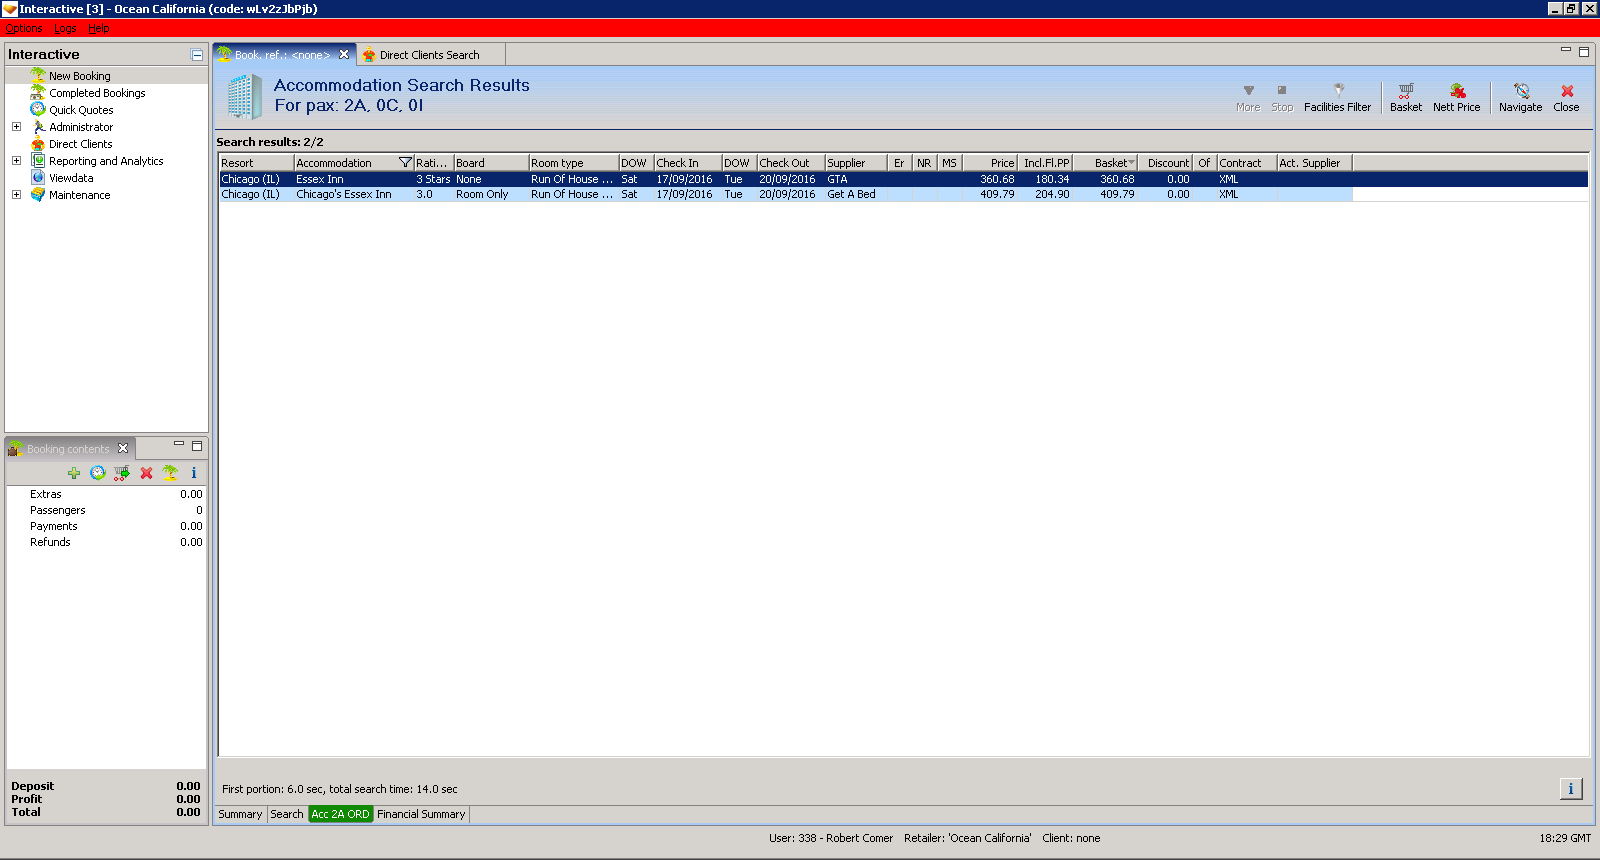Open the Help menu
The height and width of the screenshot is (860, 1600).
(x=99, y=28)
